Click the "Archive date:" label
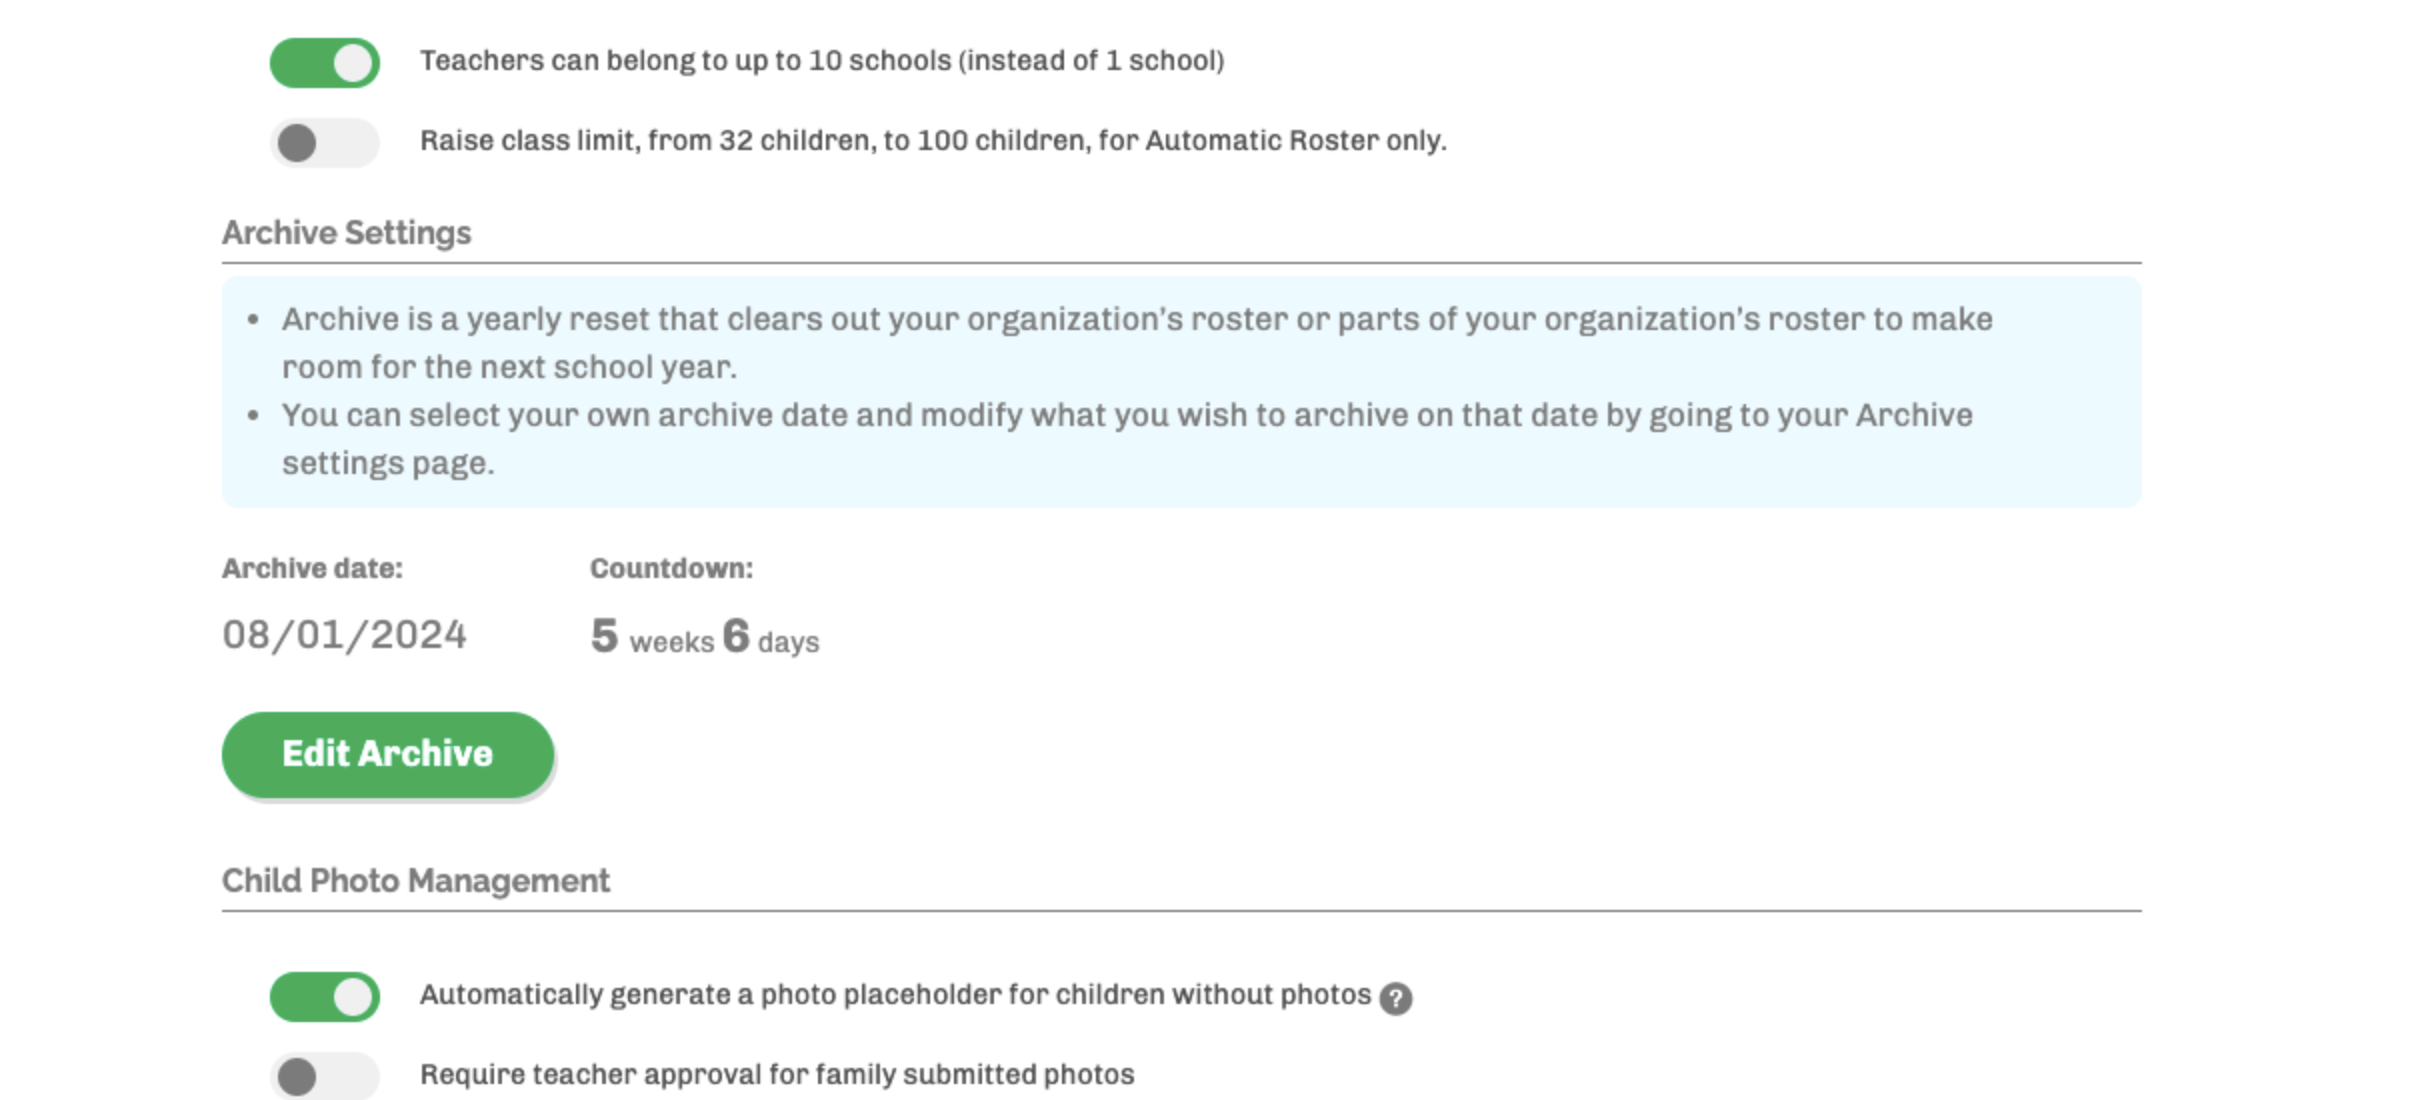The height and width of the screenshot is (1100, 2431). 312,569
